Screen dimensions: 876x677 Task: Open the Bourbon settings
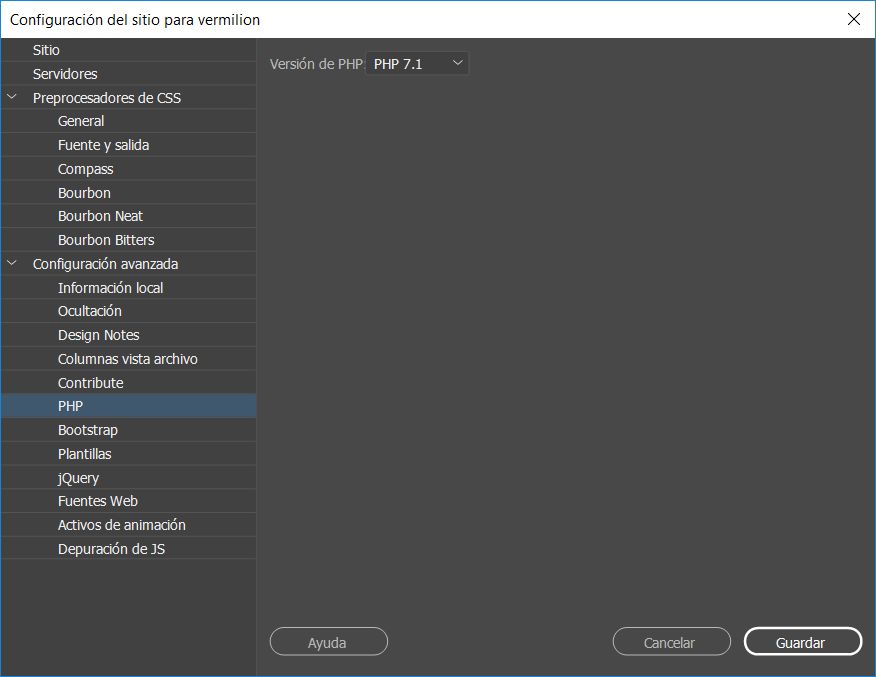point(84,192)
